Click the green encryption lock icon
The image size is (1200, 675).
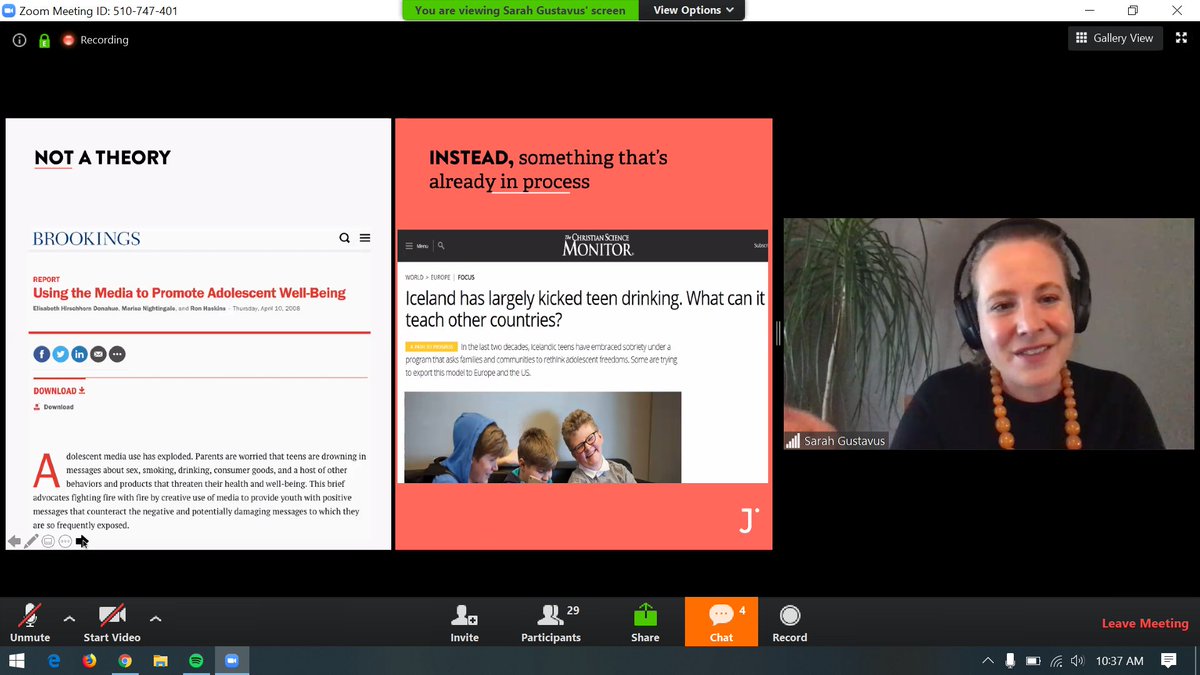44,41
